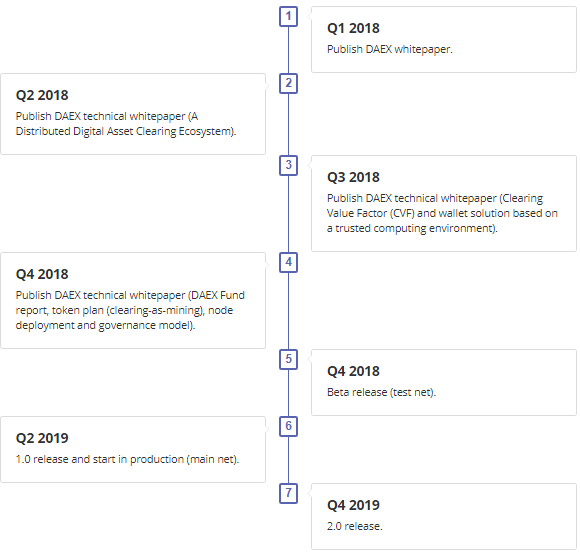This screenshot has width=580, height=552.
Task: Select timeline step 4 marker
Action: click(288, 262)
